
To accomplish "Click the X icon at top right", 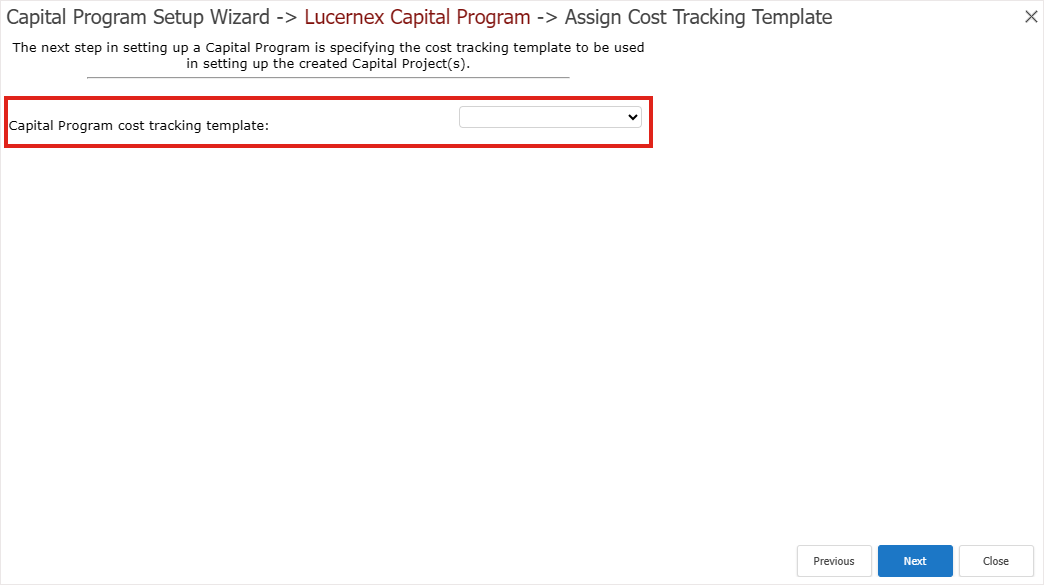I will [1031, 17].
